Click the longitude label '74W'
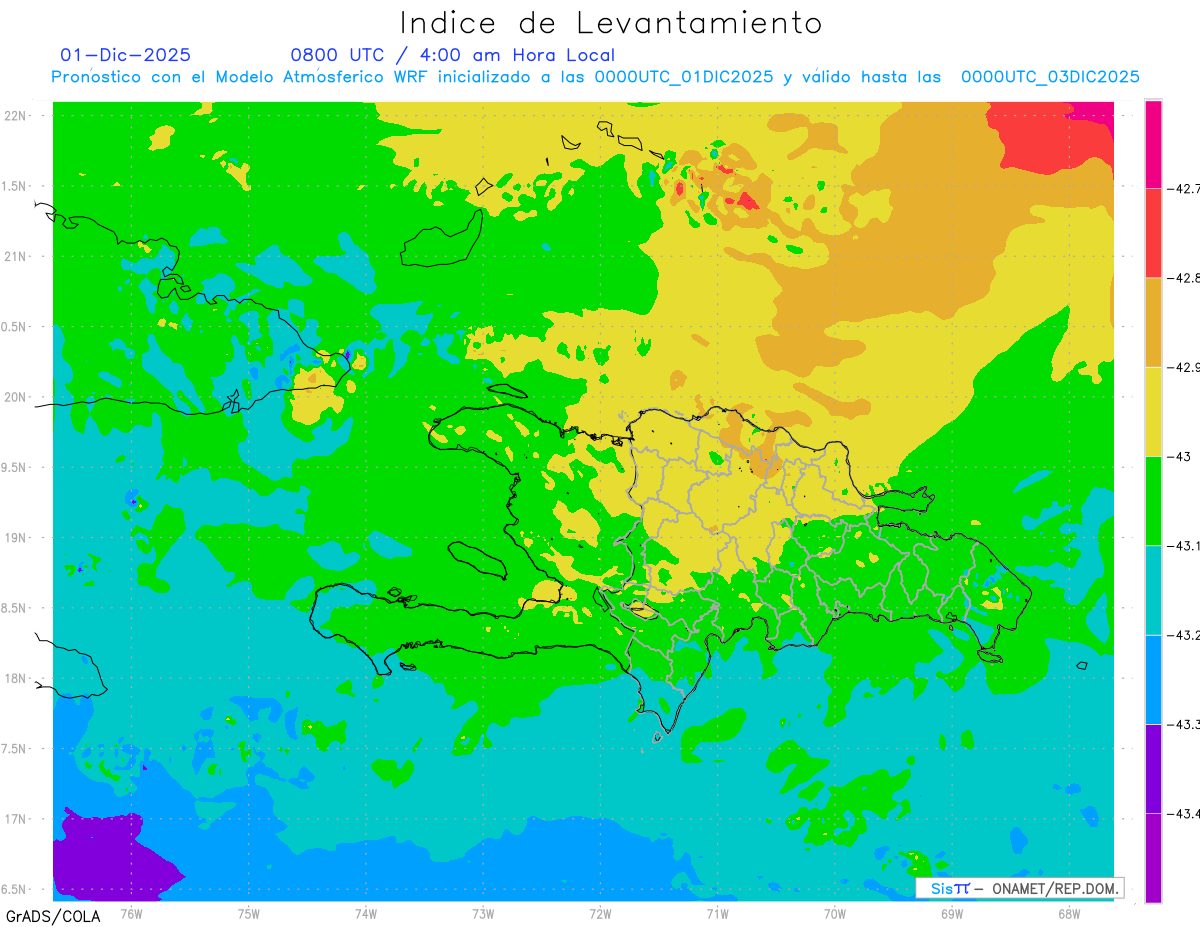Screen dimensions: 1200x927 366,914
